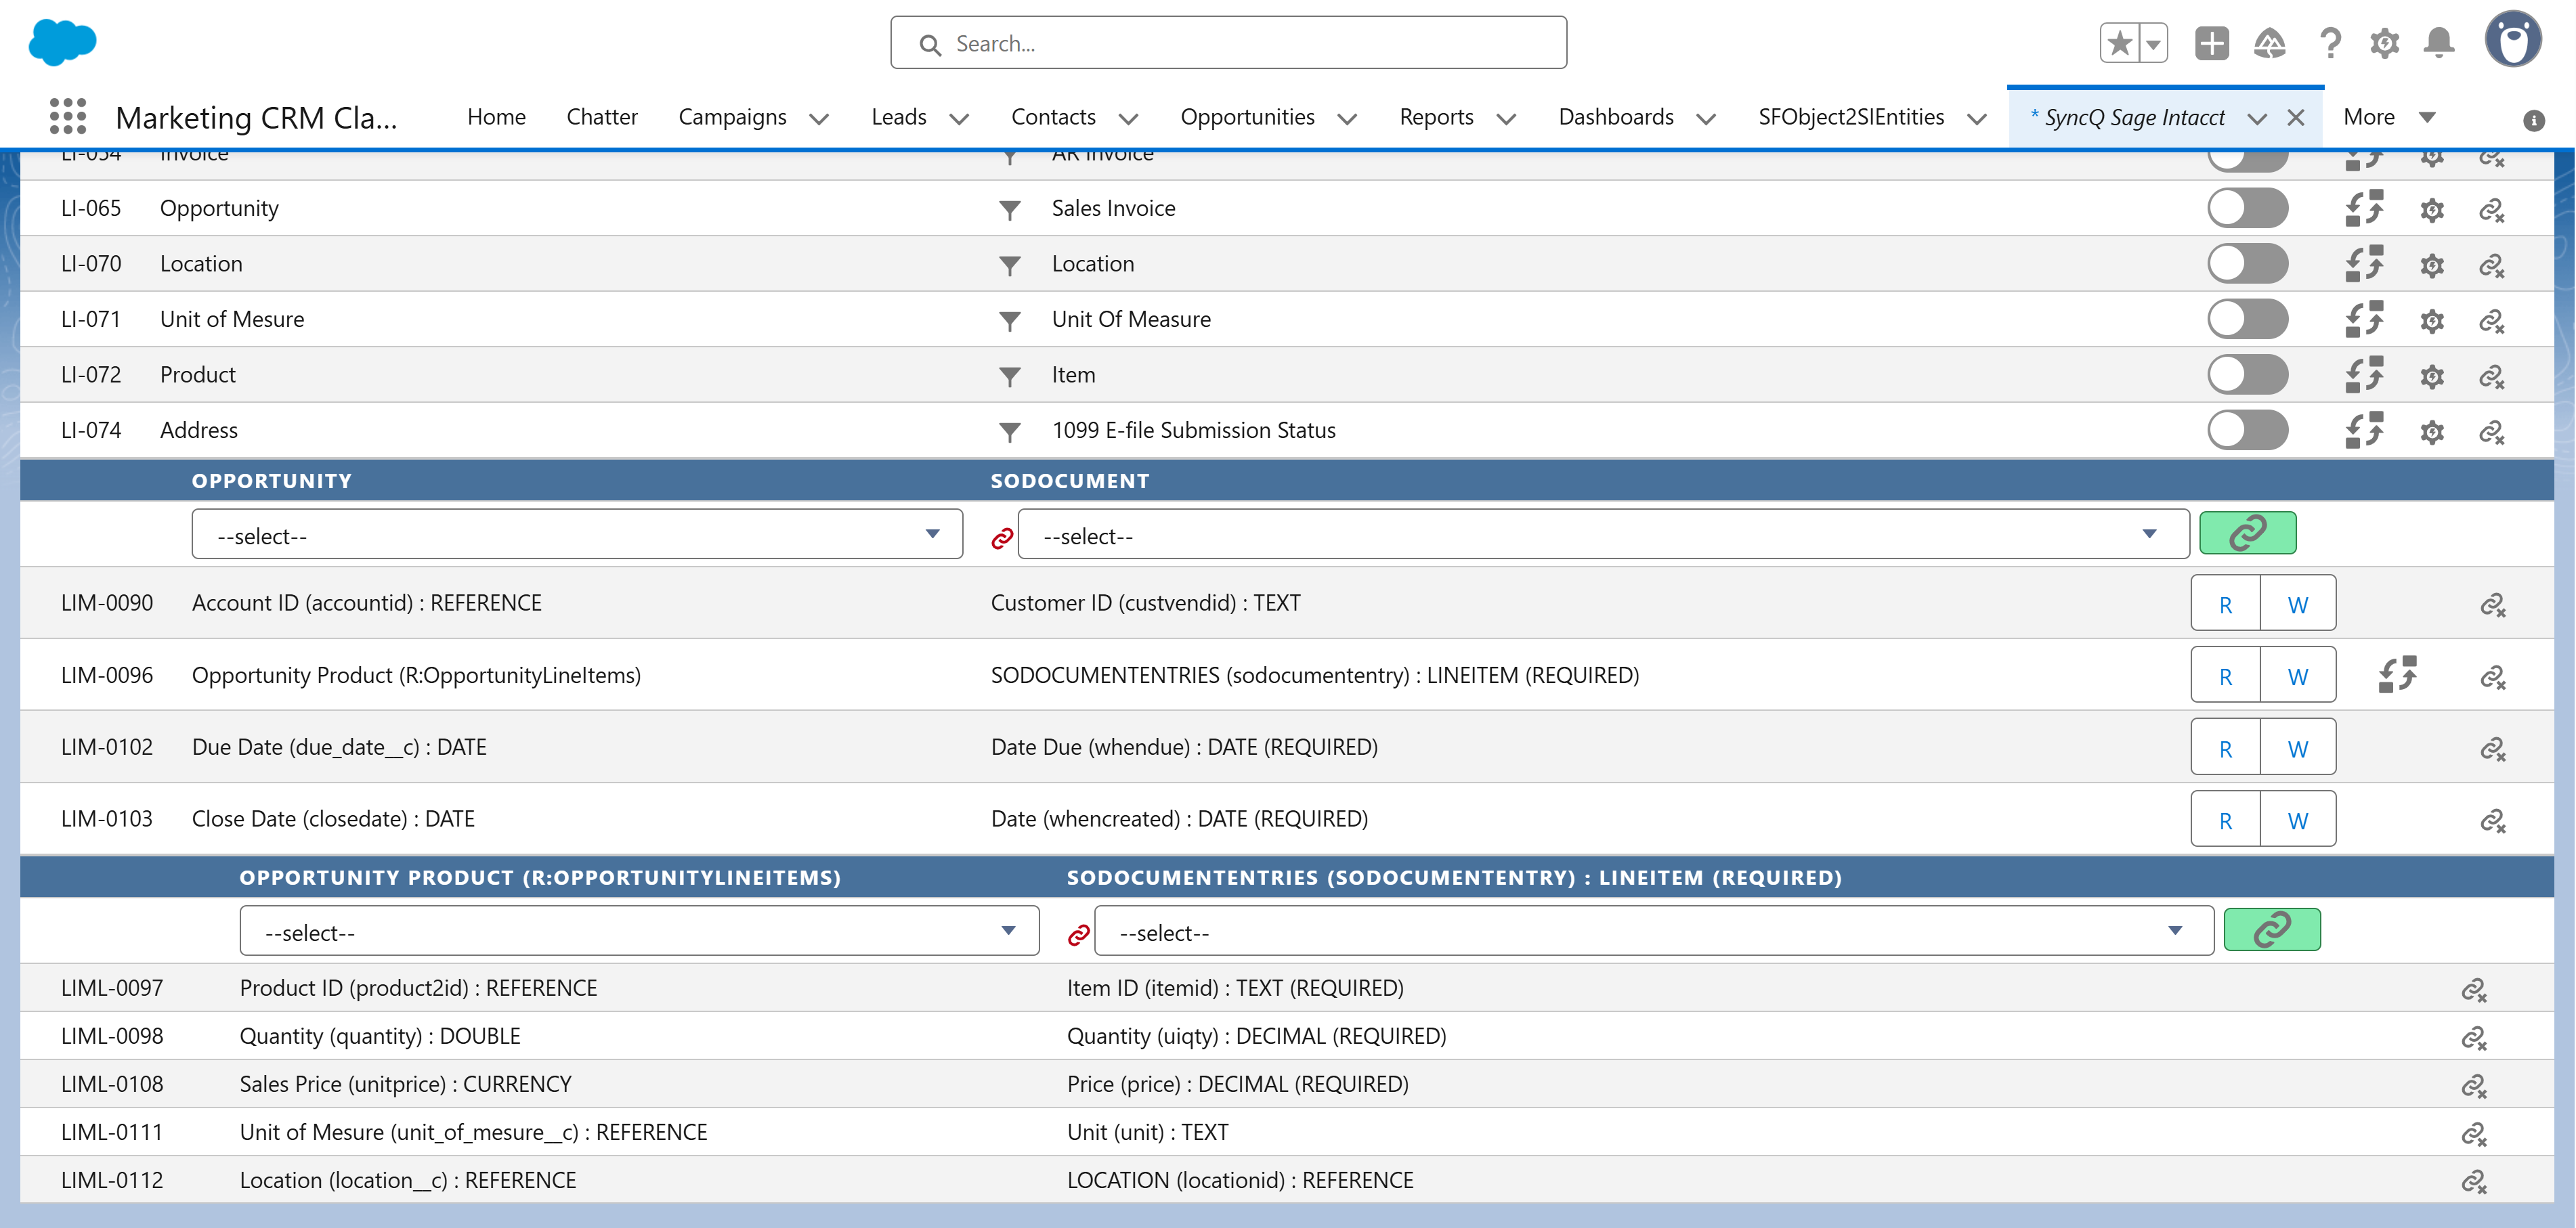The image size is (2576, 1228).
Task: Click the sync icon for LI-070 Location
Action: [x=2364, y=264]
